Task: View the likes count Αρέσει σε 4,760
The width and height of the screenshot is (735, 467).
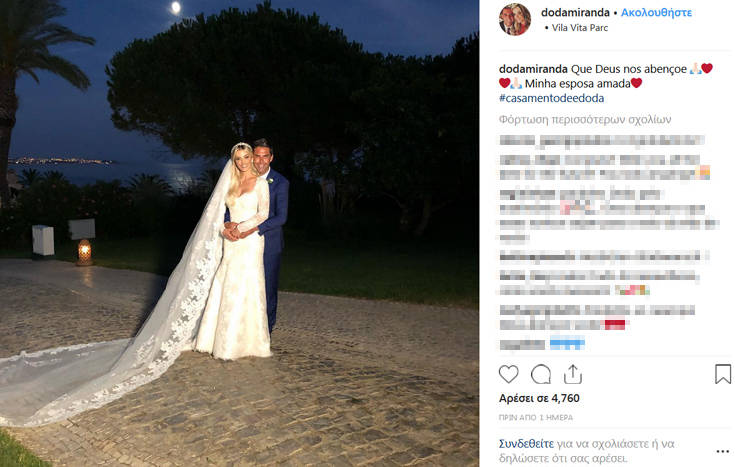Action: (x=539, y=398)
